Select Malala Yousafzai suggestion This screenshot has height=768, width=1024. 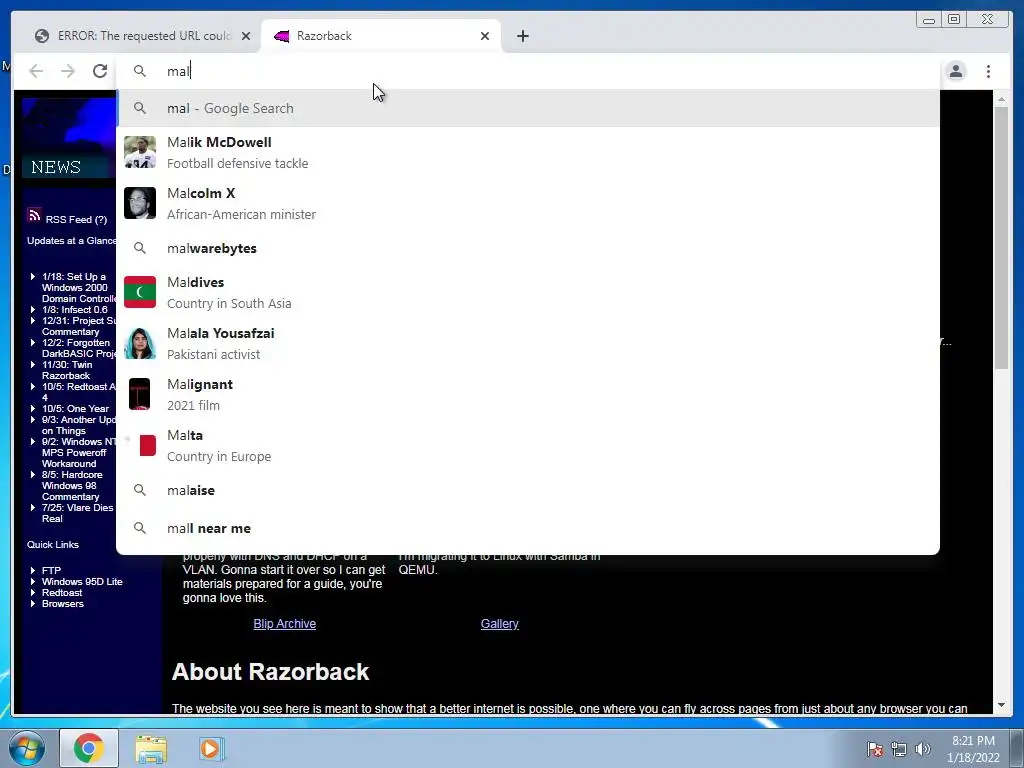click(528, 343)
